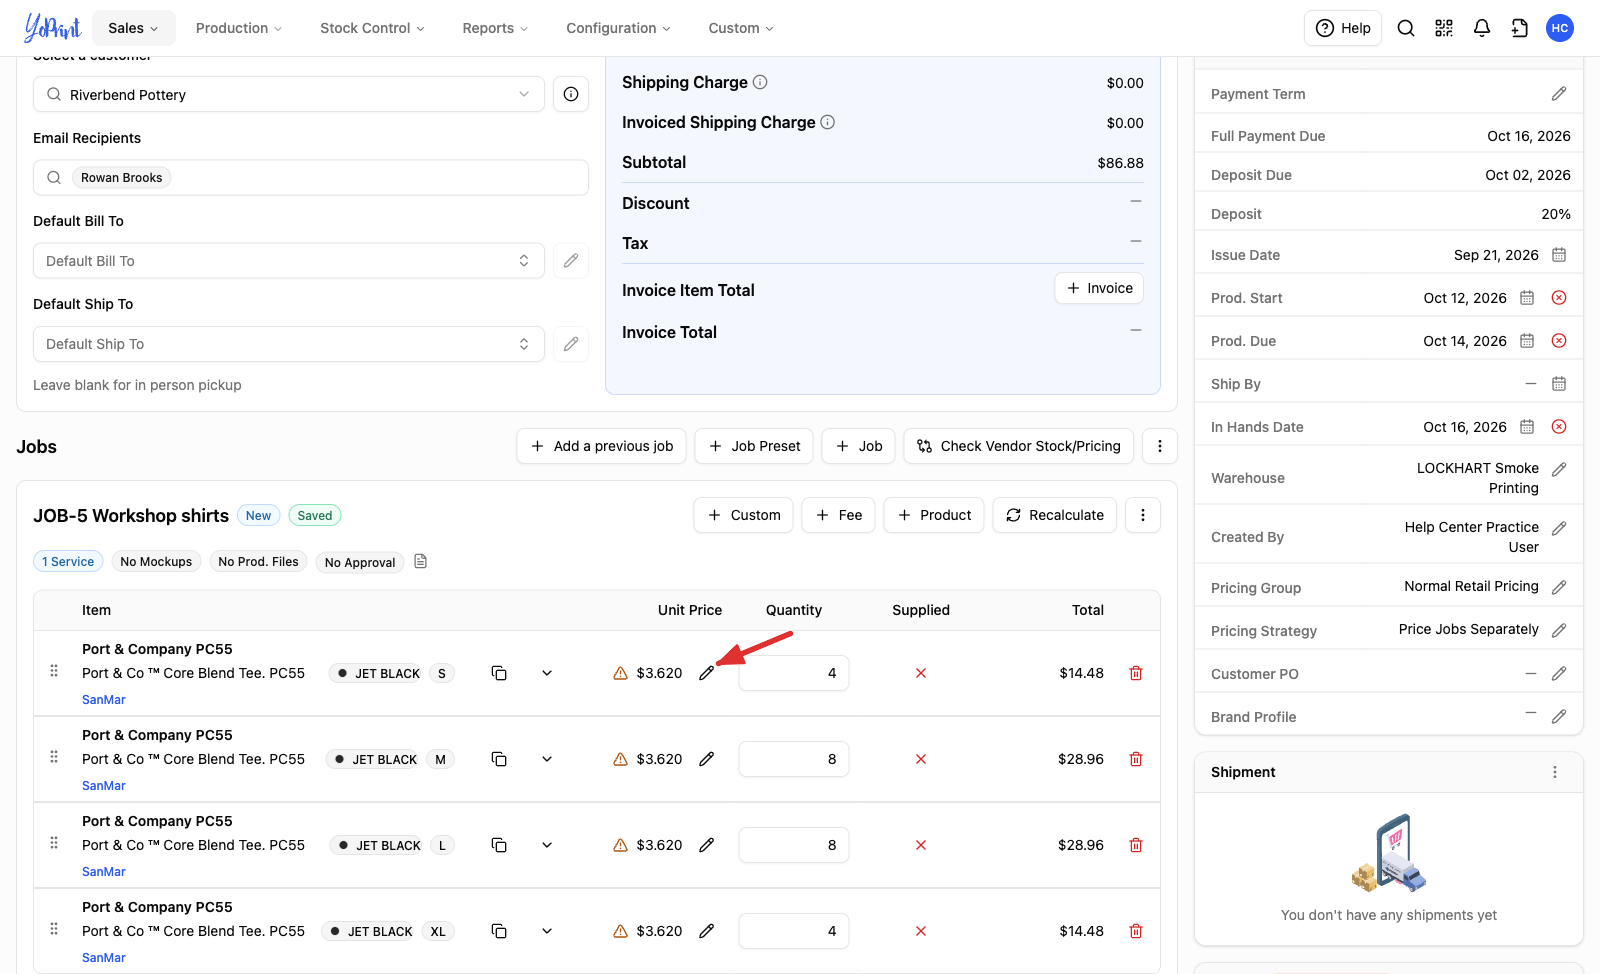The height and width of the screenshot is (974, 1600).
Task: Open the Default Bill To dropdown
Action: point(289,261)
